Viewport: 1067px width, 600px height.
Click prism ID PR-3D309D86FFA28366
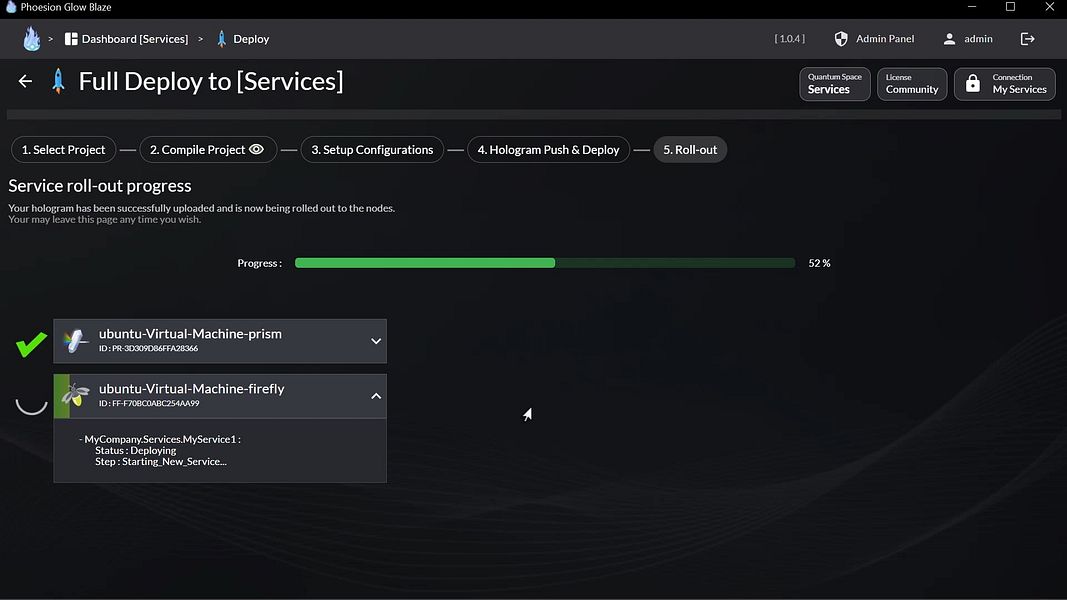click(148, 348)
